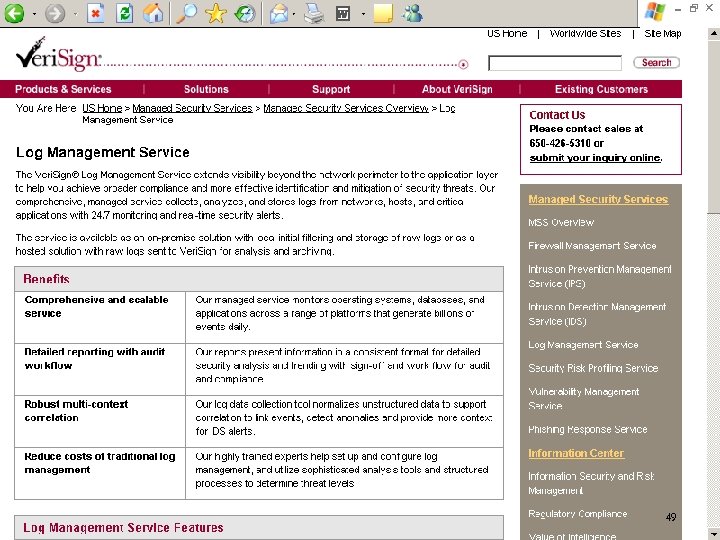720x540 pixels.
Task: Open Managed Security Services sidebar heading
Action: [x=598, y=199]
